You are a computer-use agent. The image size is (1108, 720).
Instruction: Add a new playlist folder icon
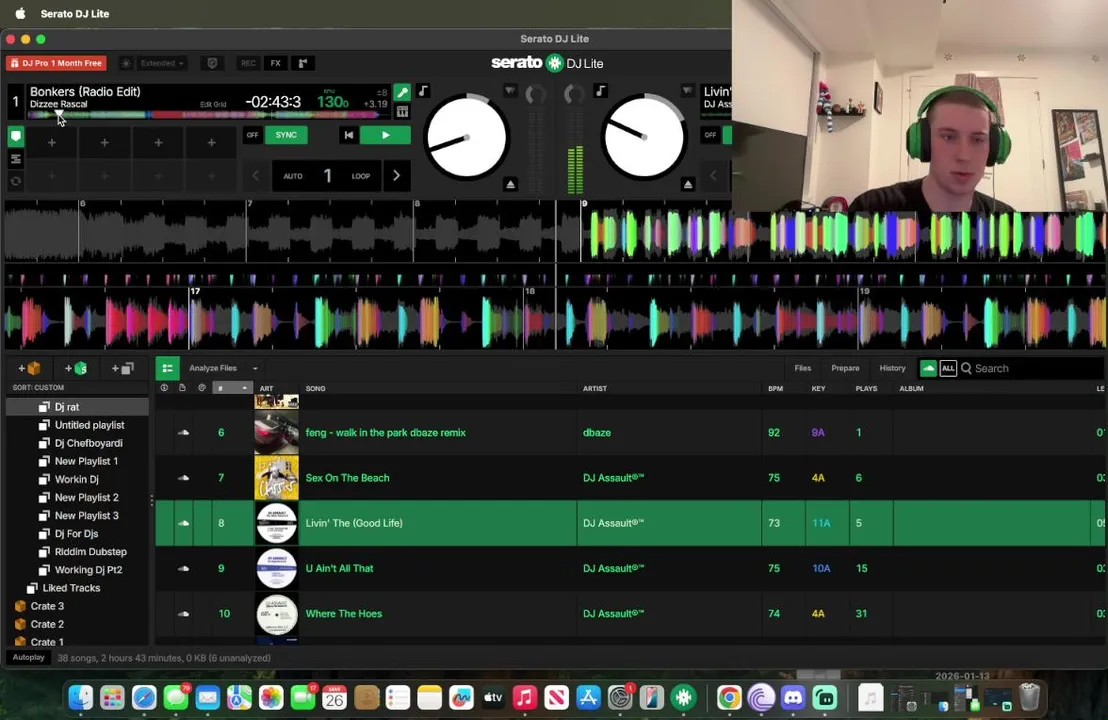122,368
